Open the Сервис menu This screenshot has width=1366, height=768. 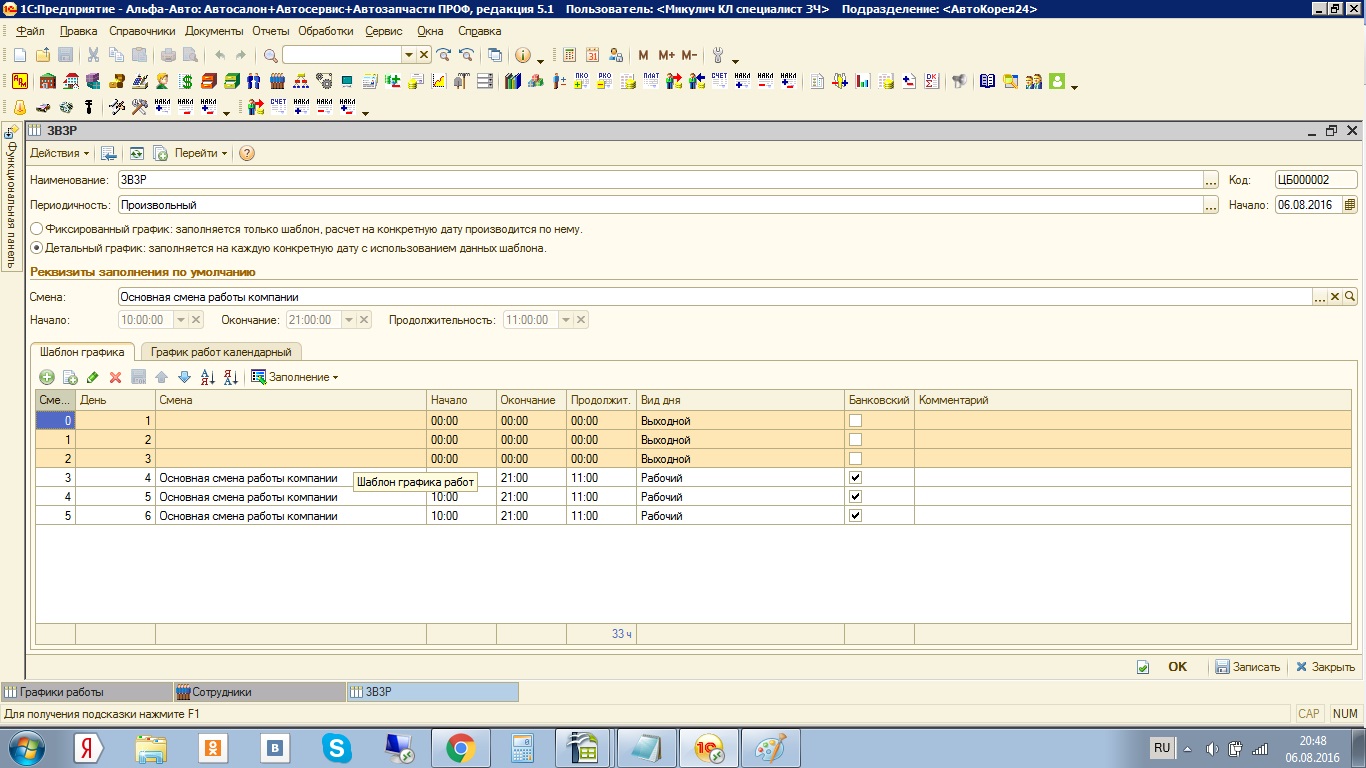pyautogui.click(x=384, y=31)
